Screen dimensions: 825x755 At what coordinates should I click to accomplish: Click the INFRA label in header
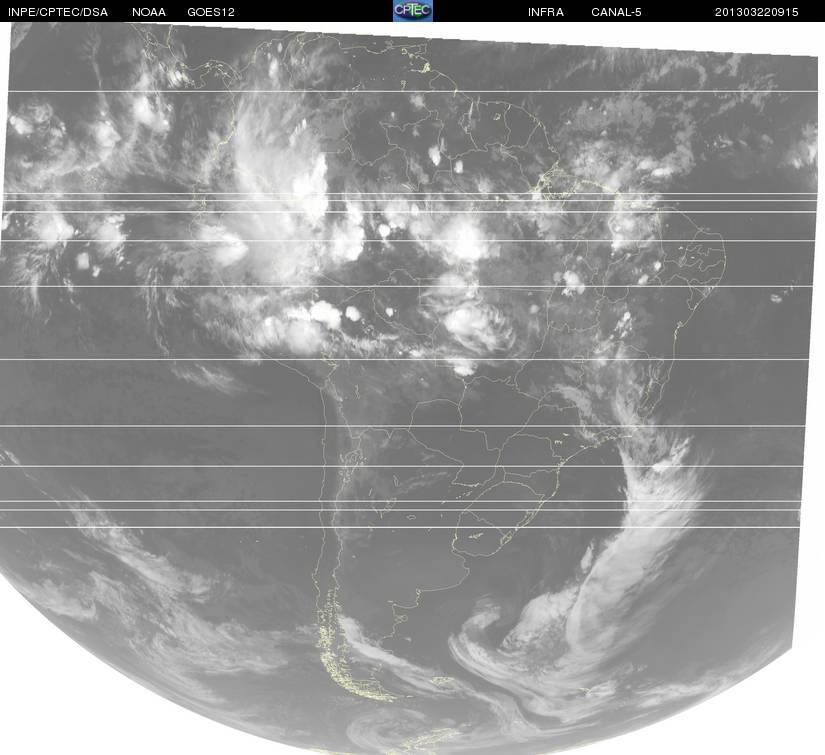pos(546,12)
